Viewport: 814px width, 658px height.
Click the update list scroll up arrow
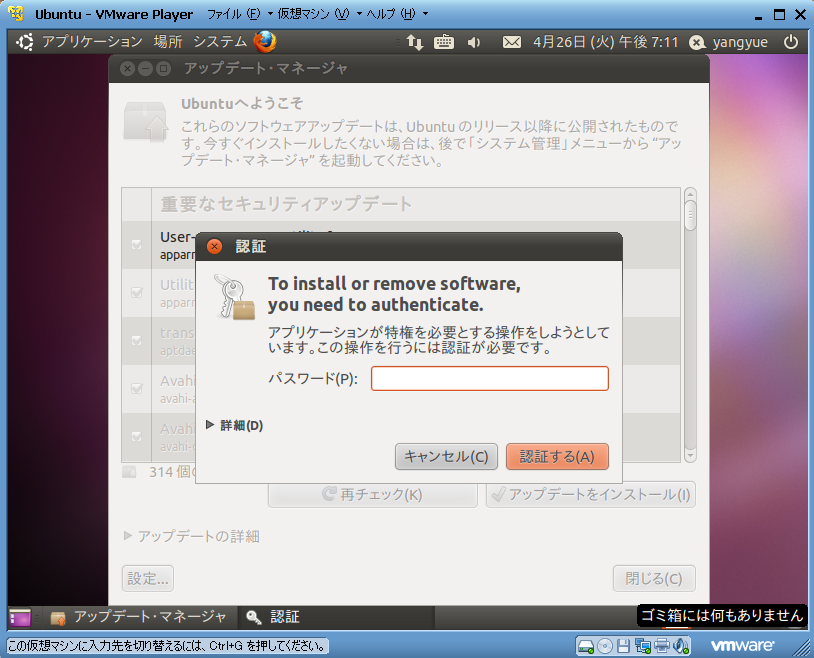[x=690, y=194]
